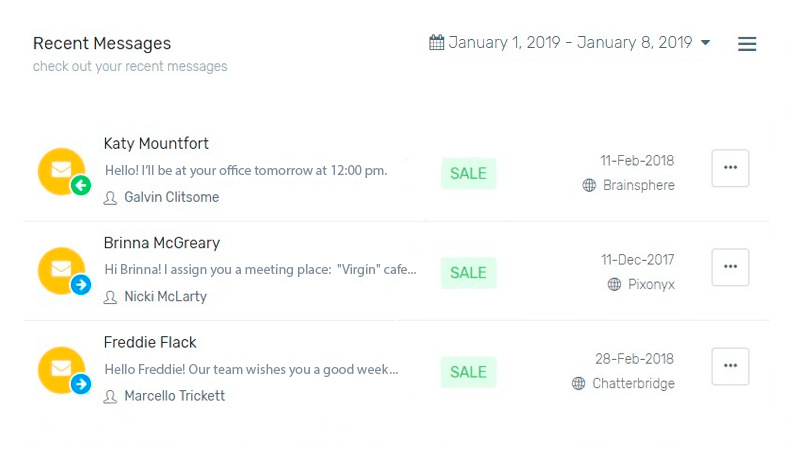
Task: Click the globe icon next to Pixonyx
Action: [x=614, y=284]
